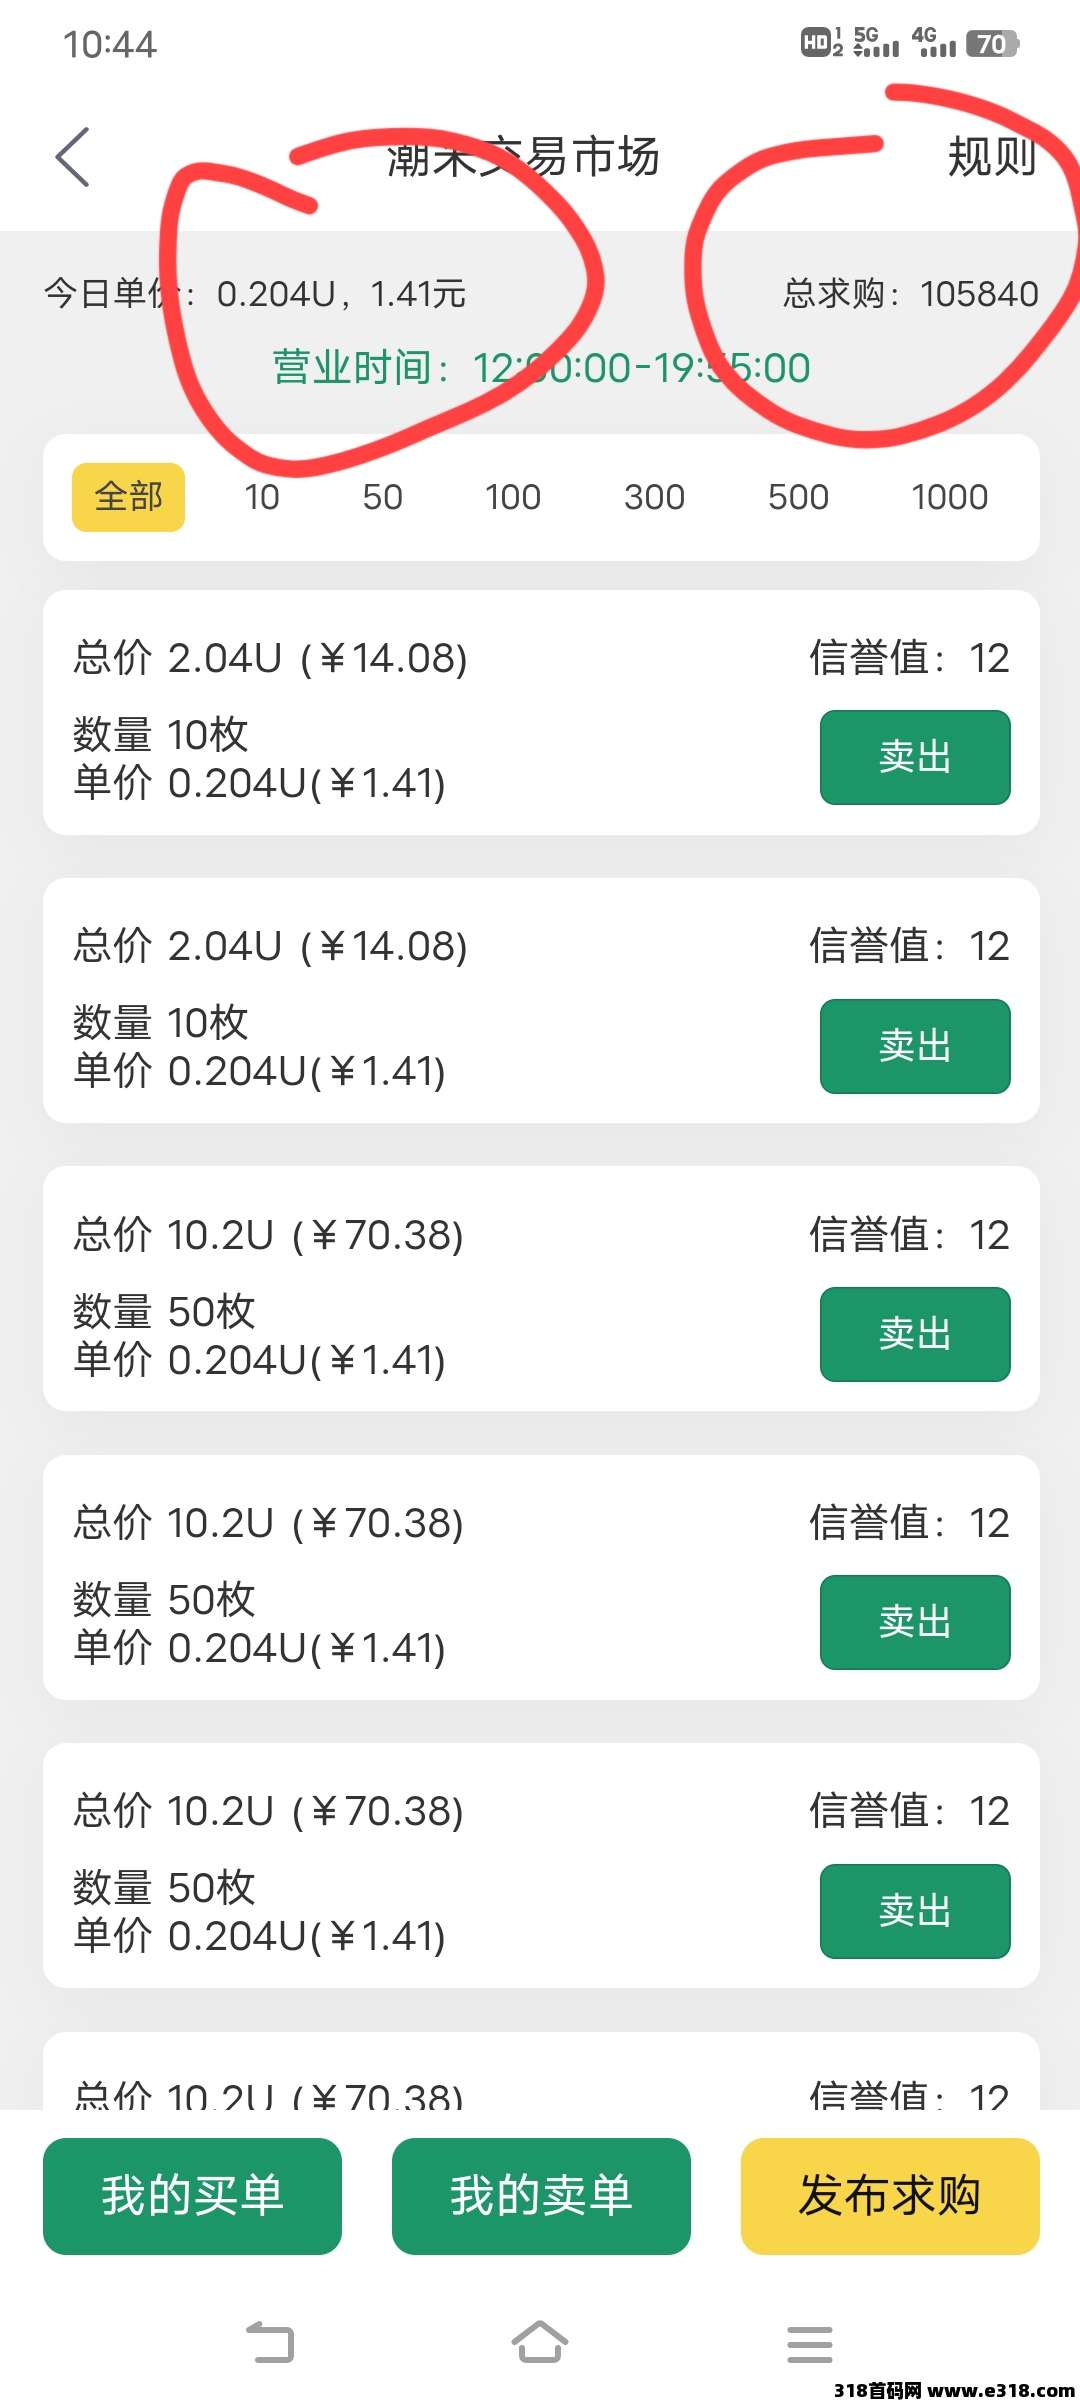Tap the yellow 发布求购 button

pyautogui.click(x=890, y=2196)
